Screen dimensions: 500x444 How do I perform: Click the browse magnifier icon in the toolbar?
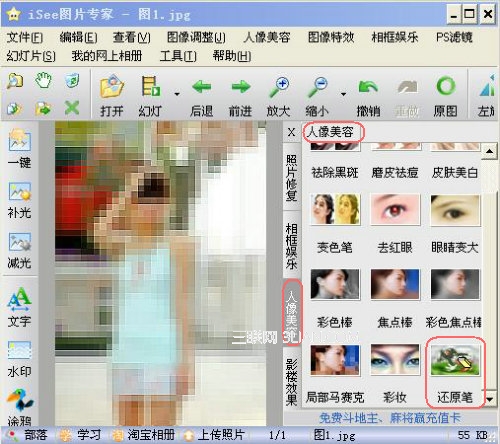coord(15,80)
